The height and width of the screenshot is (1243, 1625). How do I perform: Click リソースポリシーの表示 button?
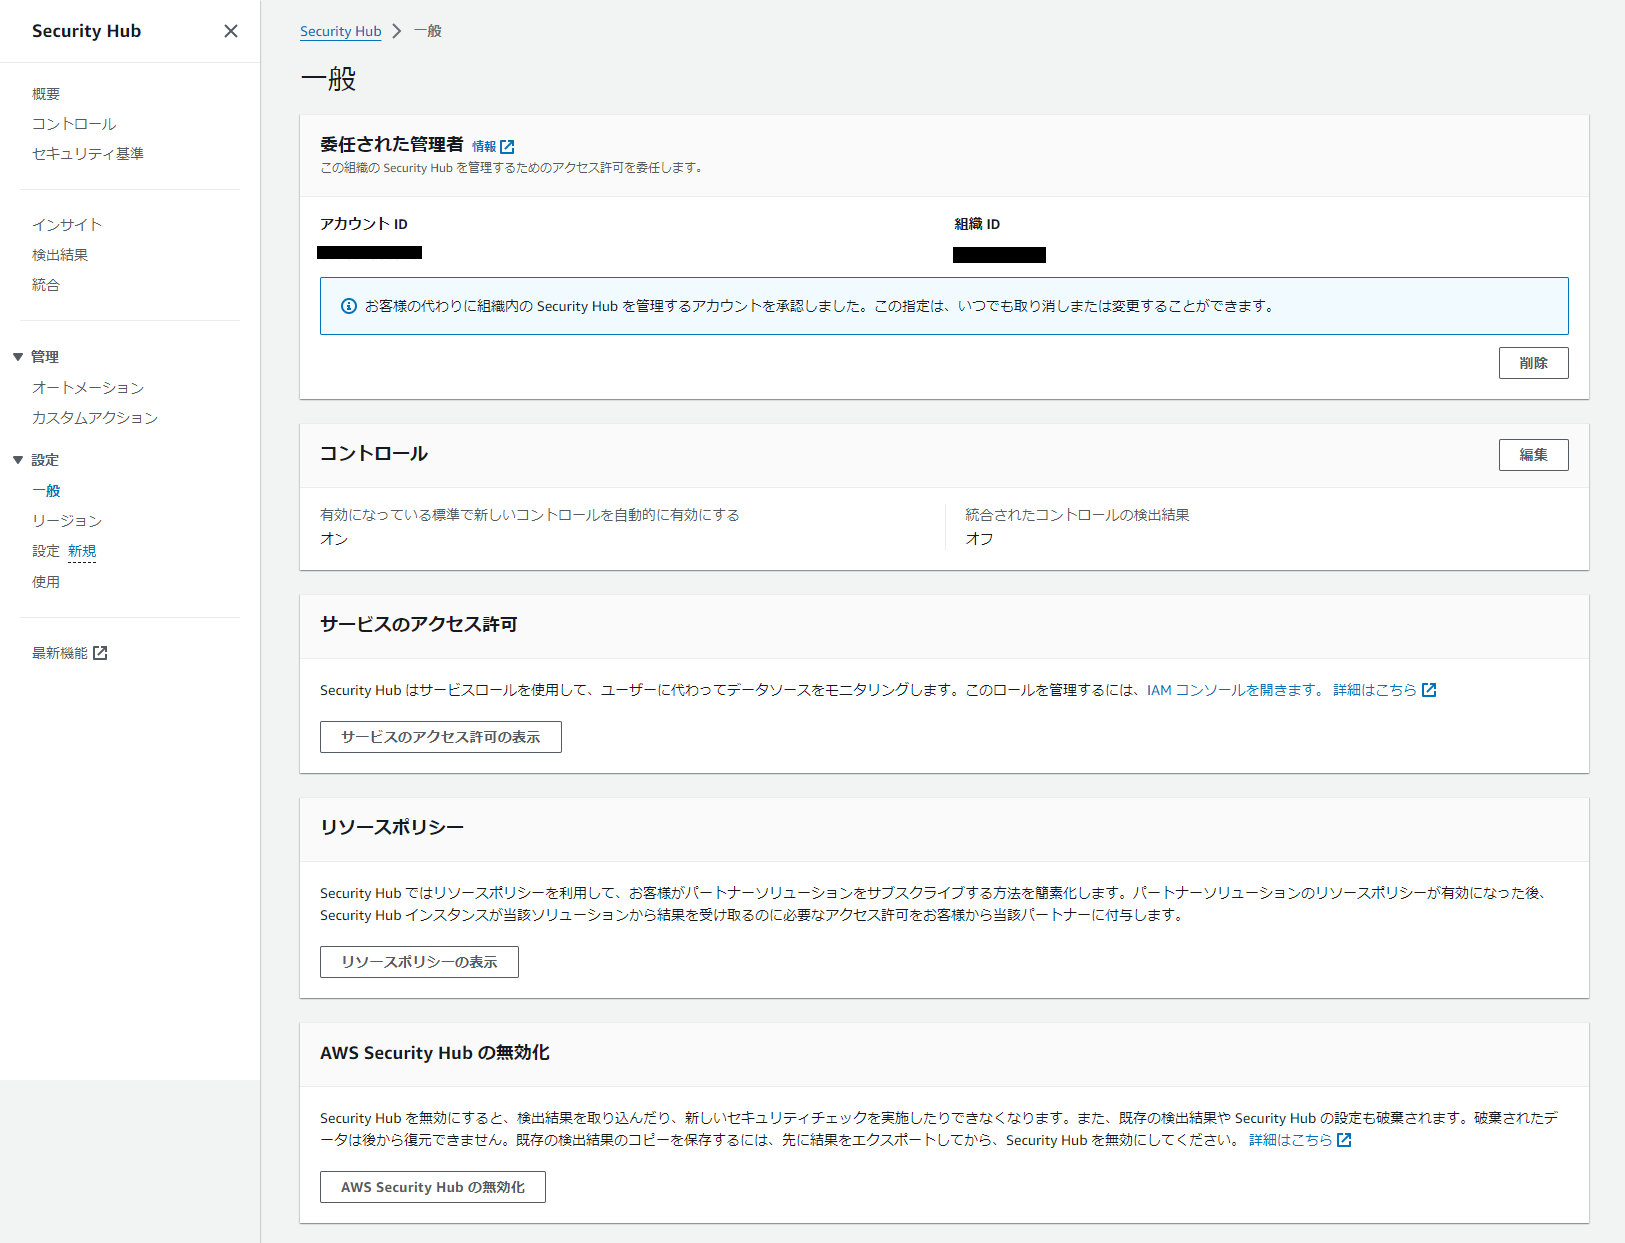click(x=419, y=962)
